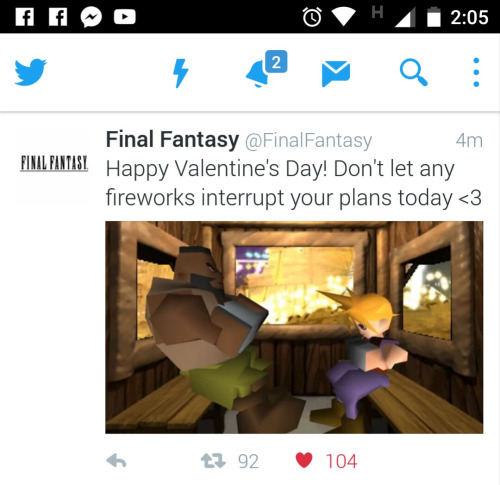
Task: Tap the @FinalFantasy handle
Action: pos(308,140)
